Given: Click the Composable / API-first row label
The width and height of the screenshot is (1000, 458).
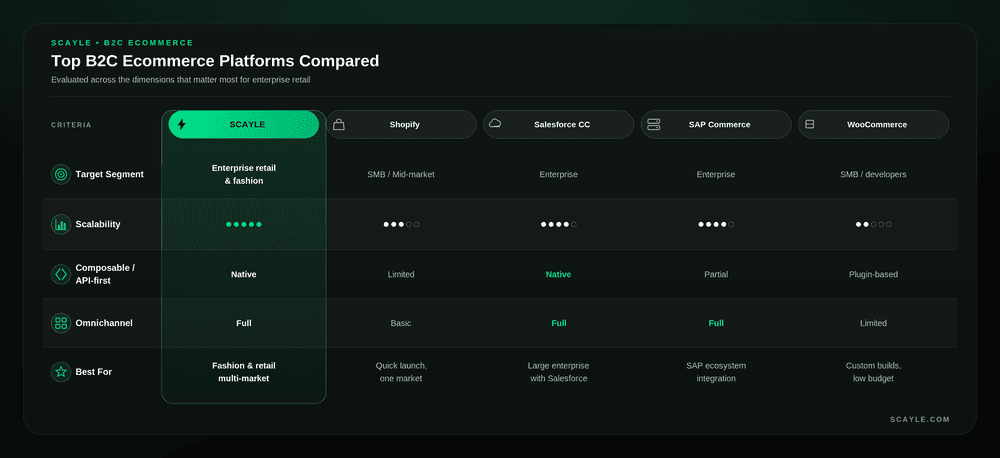Looking at the screenshot, I should (x=105, y=274).
